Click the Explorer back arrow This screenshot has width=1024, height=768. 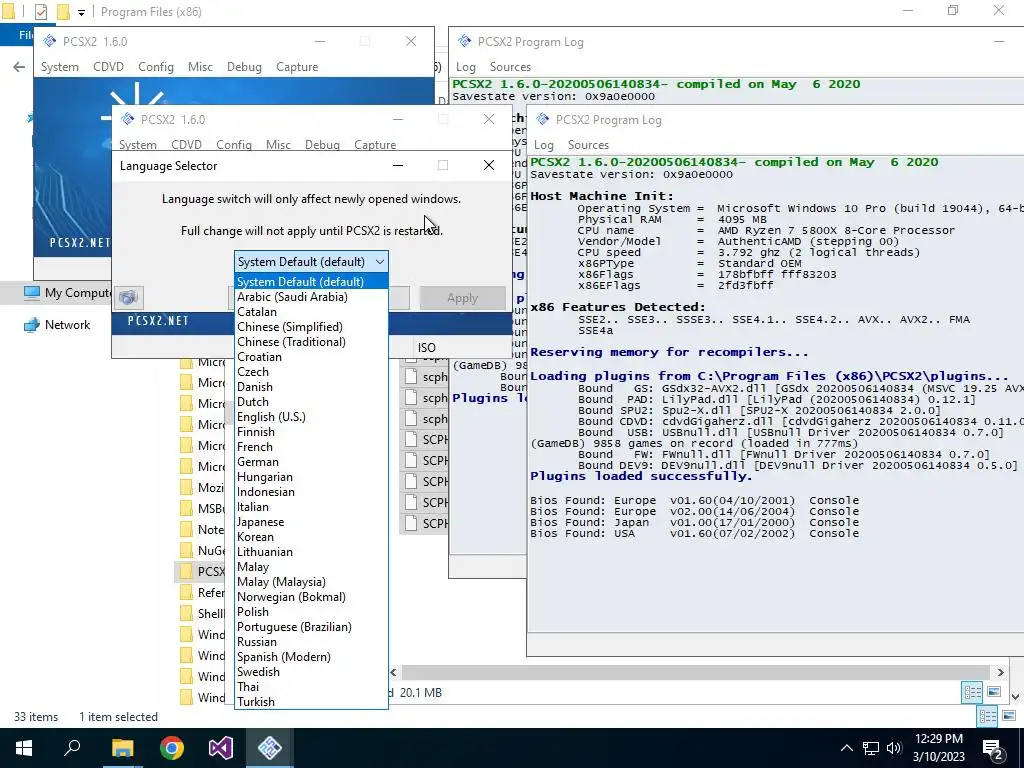[x=20, y=67]
